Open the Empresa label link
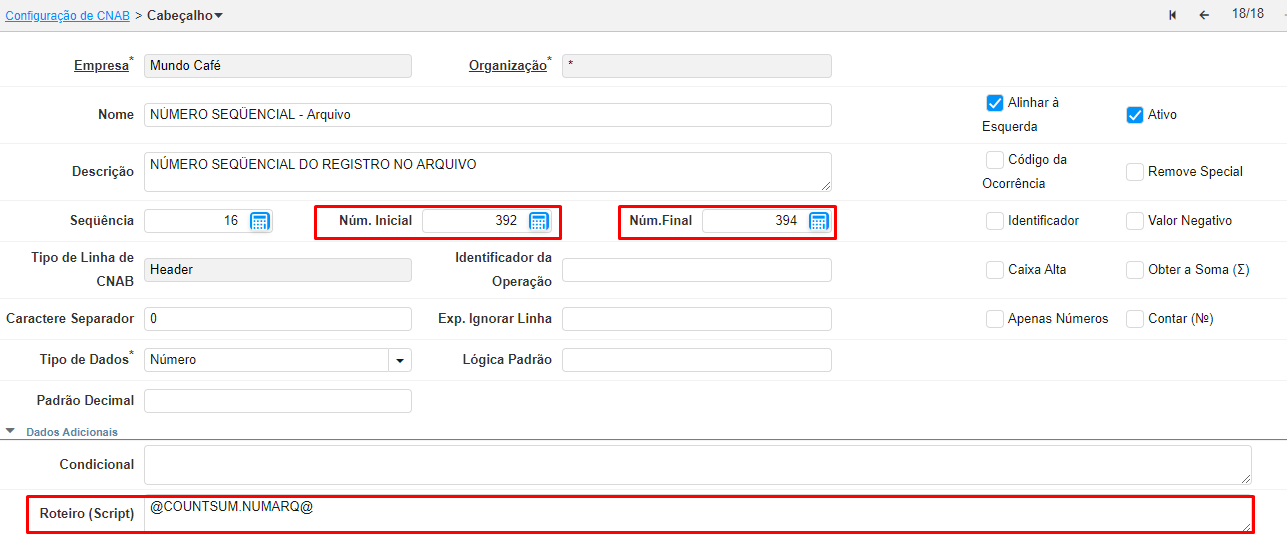The image size is (1287, 537). pos(101,66)
